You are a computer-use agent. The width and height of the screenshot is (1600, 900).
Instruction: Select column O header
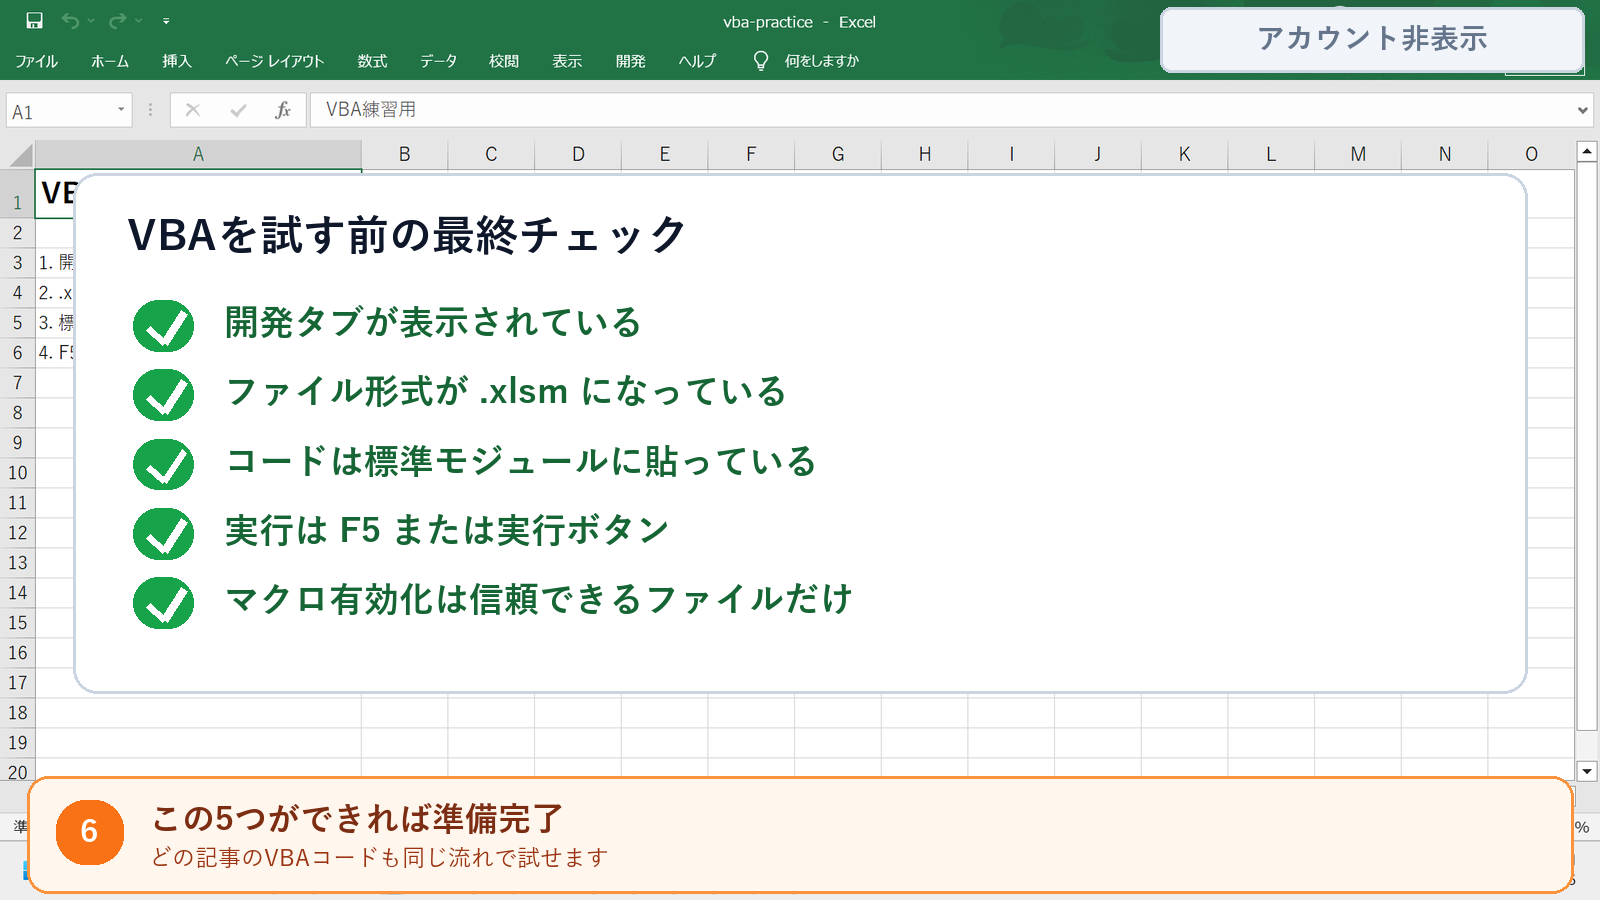pos(1531,154)
